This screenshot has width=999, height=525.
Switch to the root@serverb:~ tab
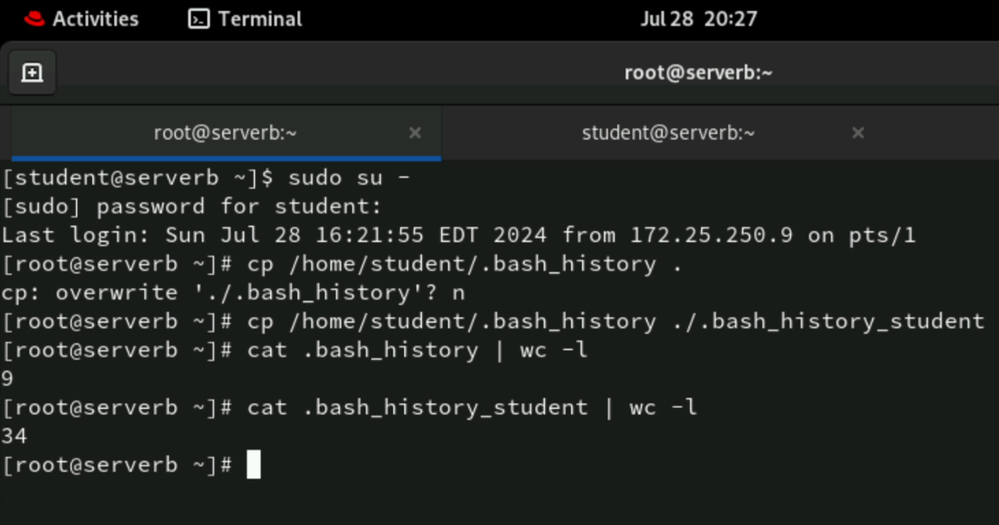[224, 133]
